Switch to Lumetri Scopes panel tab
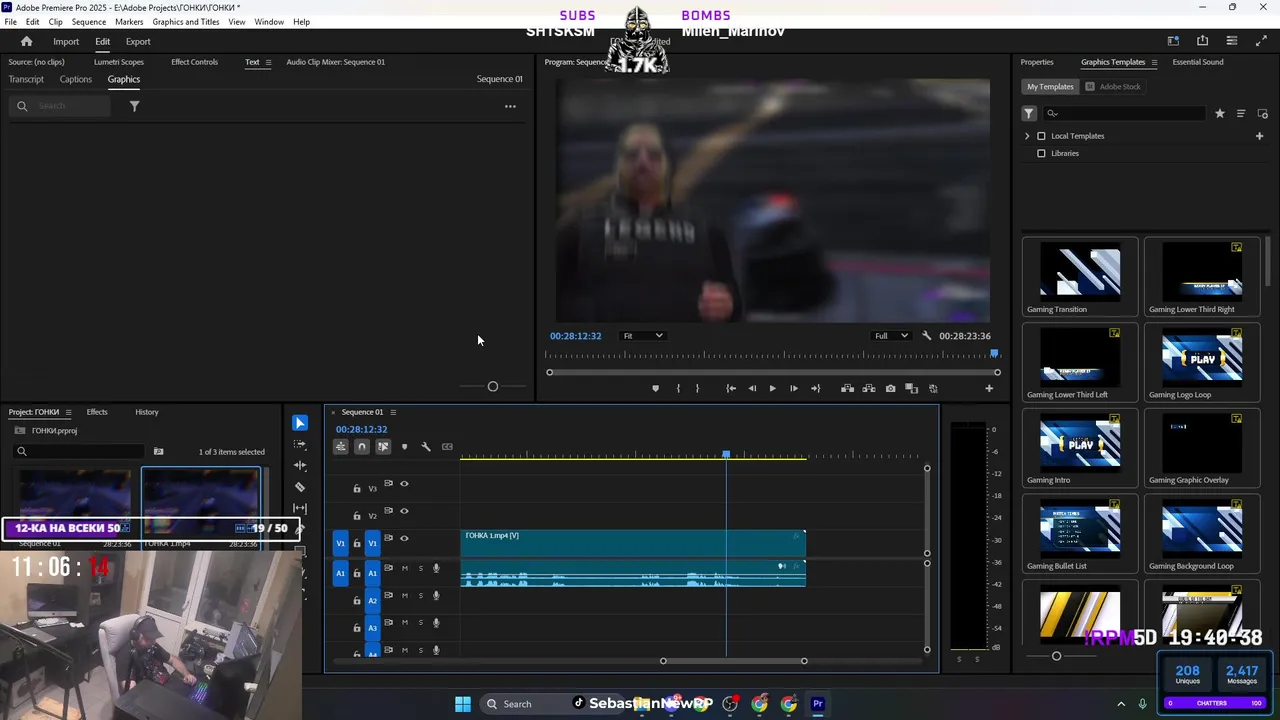The image size is (1280, 720). [x=119, y=62]
